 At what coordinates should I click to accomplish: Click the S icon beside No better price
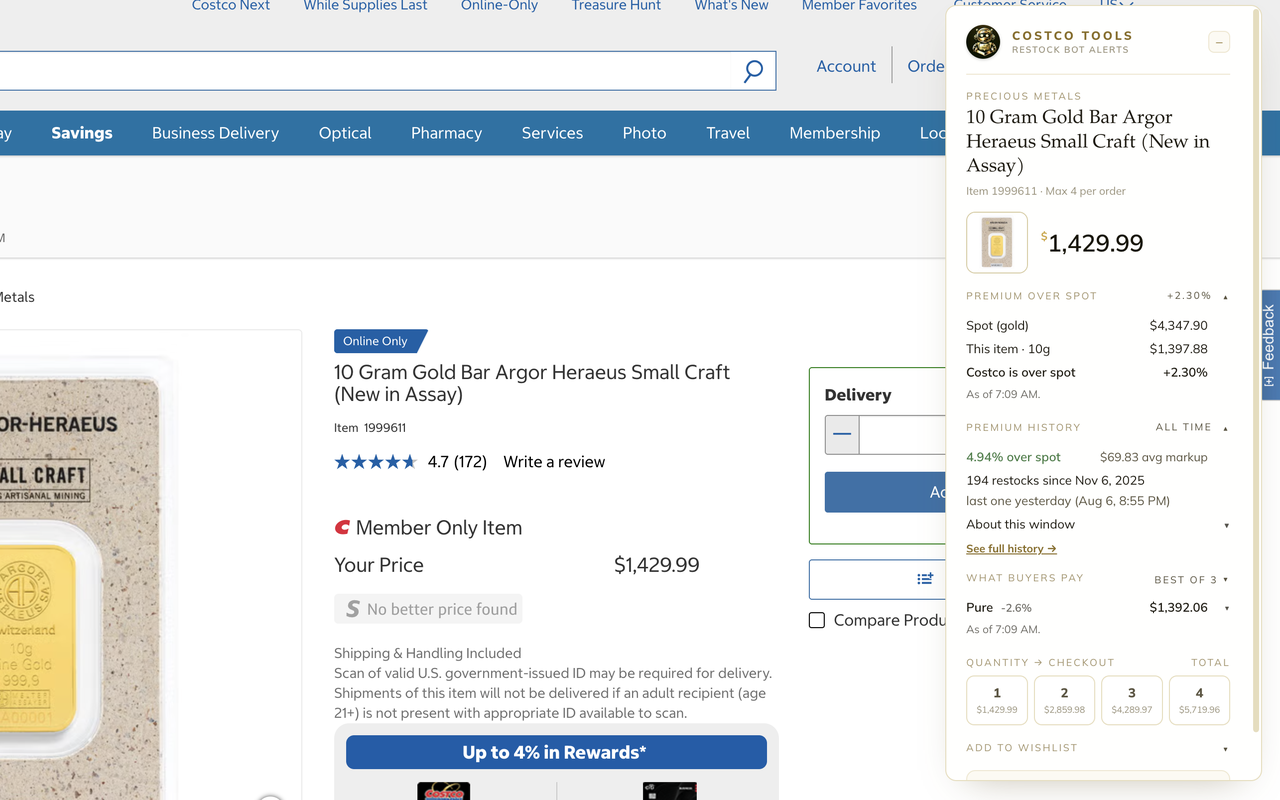pos(352,609)
